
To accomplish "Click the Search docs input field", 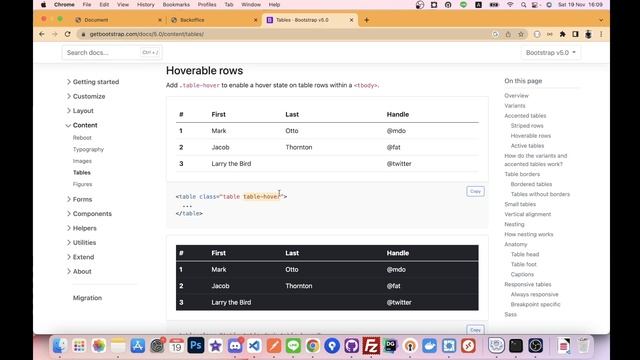I will pos(112,53).
